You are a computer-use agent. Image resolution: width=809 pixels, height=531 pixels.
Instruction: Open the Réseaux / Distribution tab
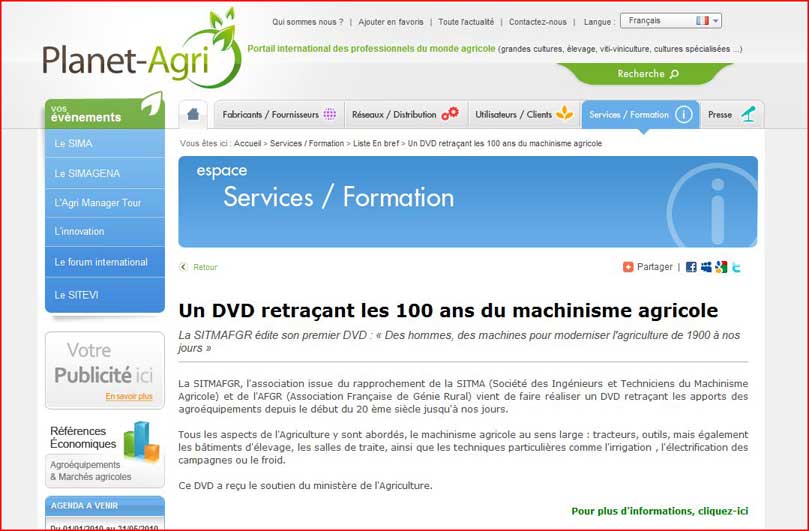[405, 115]
